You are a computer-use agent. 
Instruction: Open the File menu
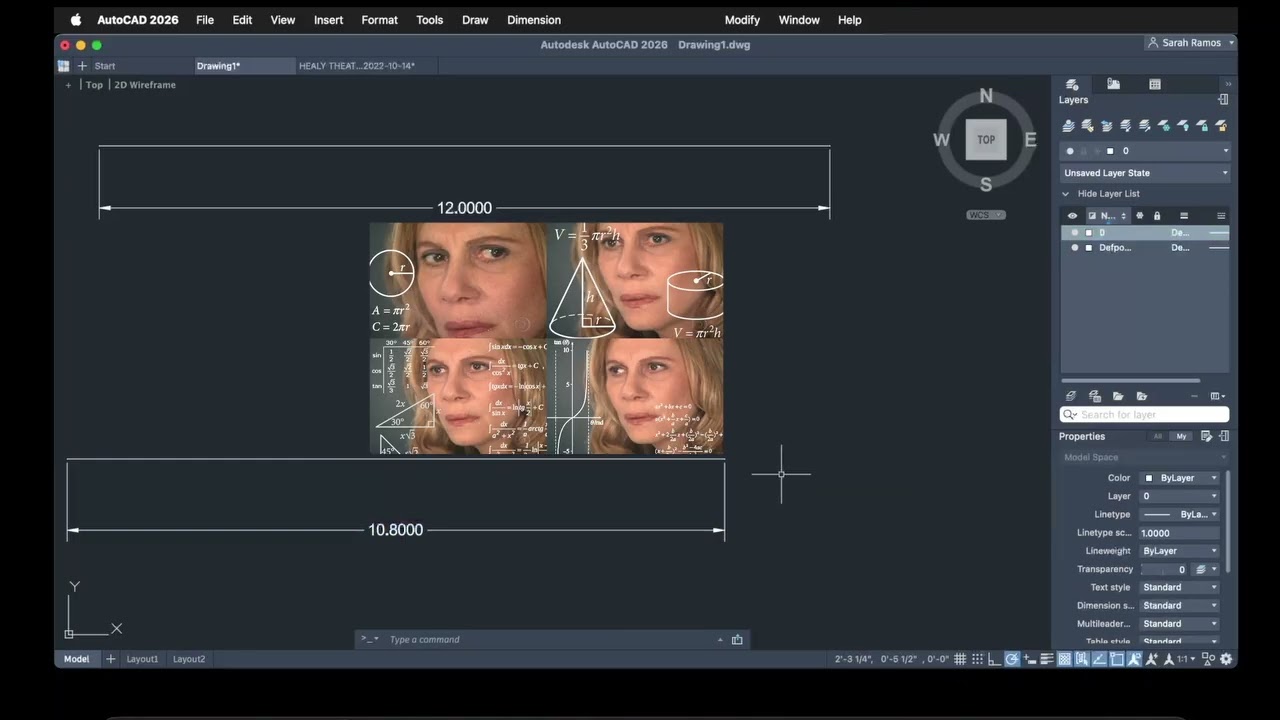[205, 20]
